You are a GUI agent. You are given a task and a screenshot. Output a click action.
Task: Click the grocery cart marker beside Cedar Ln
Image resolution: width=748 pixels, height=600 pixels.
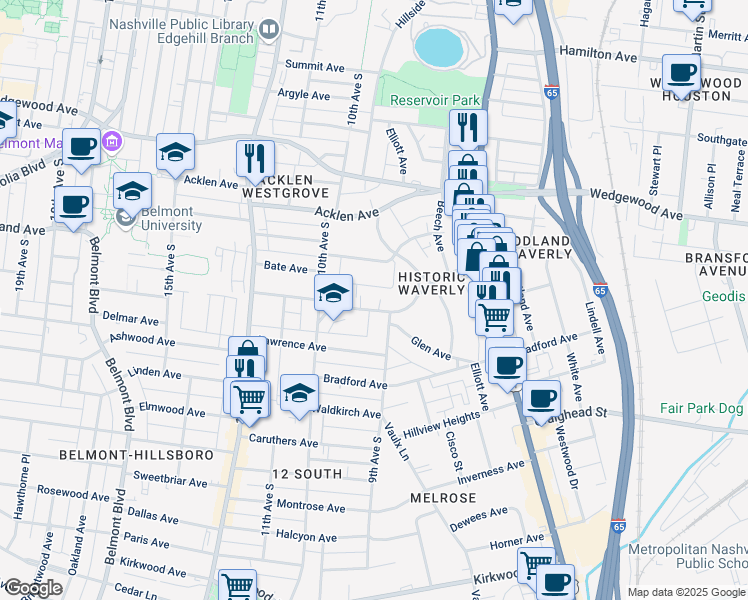[238, 584]
